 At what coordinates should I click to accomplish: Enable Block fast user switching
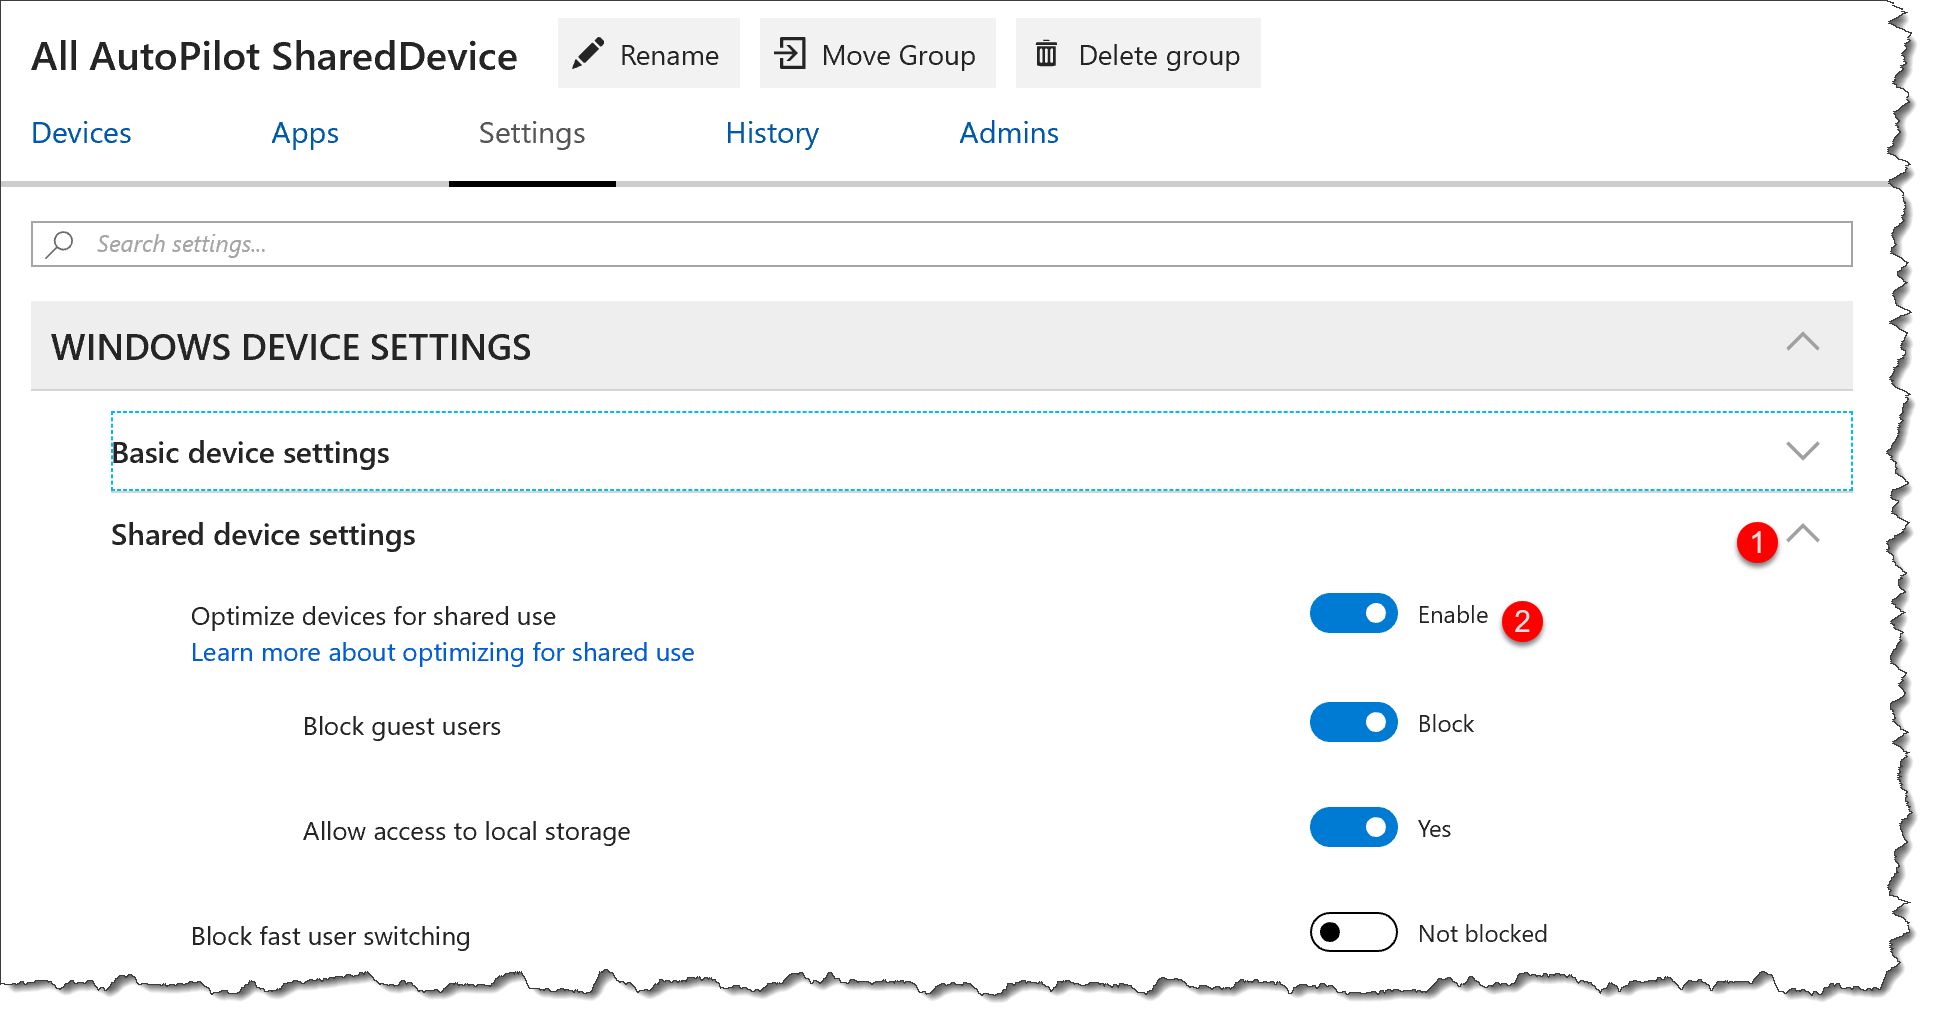pos(1353,932)
